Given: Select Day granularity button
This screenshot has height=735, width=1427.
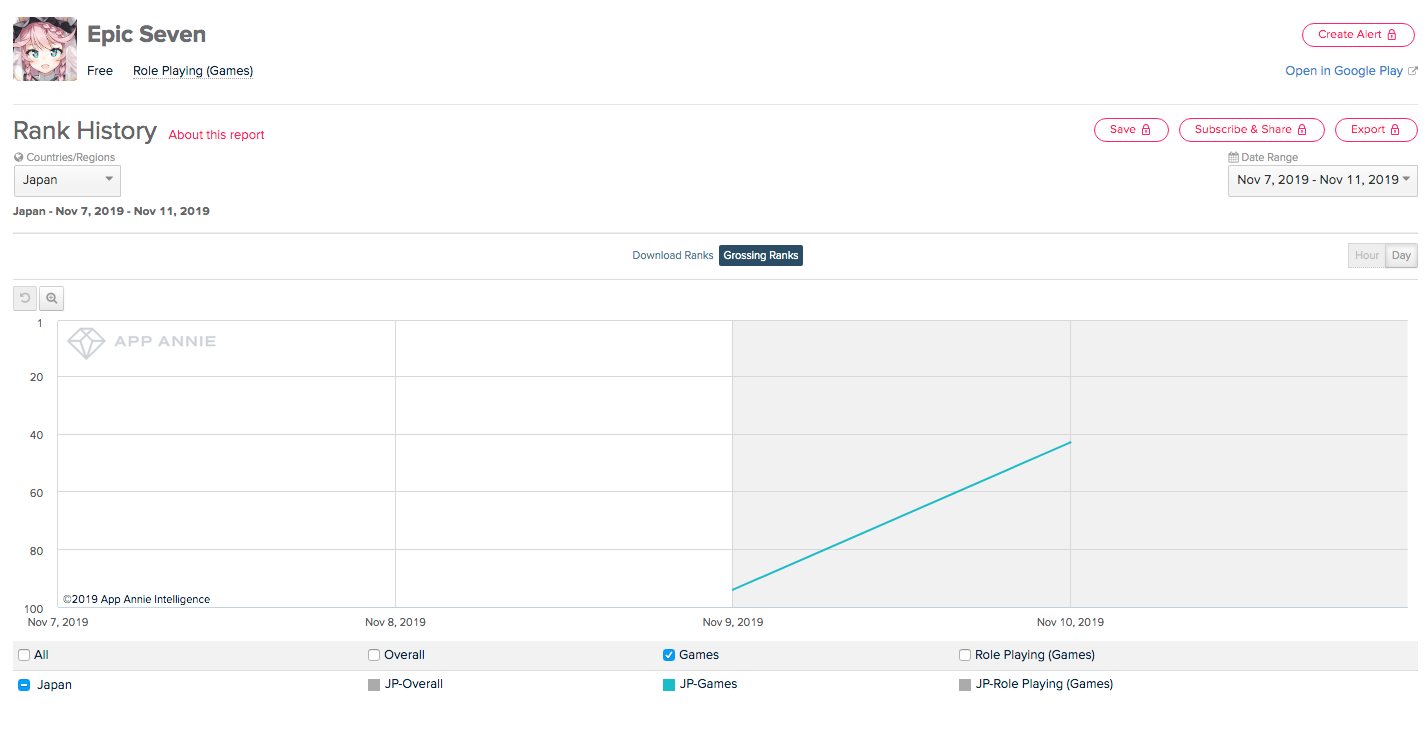Looking at the screenshot, I should point(1401,256).
